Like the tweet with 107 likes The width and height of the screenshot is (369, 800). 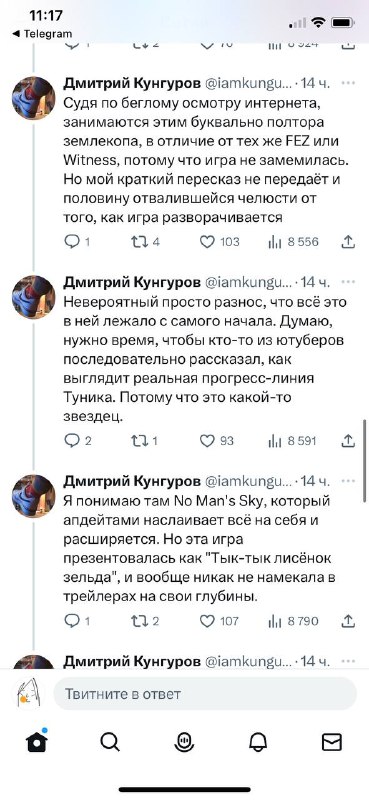click(x=207, y=620)
